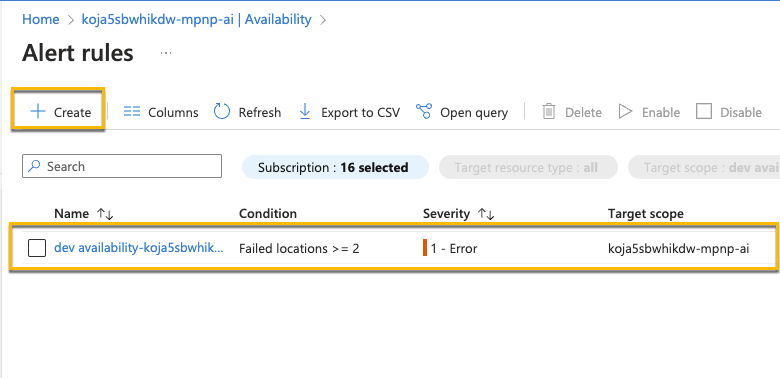Click into the Search input field
This screenshot has width=780, height=378.
coord(122,166)
